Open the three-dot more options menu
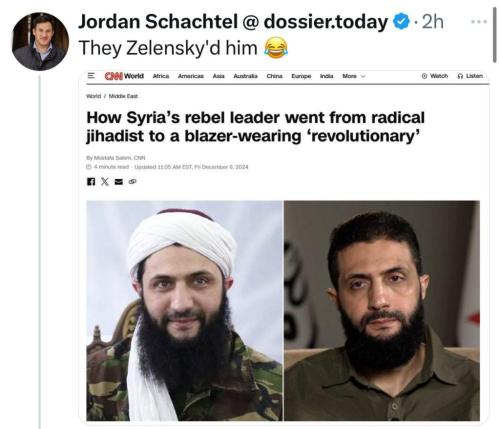 coord(479,22)
